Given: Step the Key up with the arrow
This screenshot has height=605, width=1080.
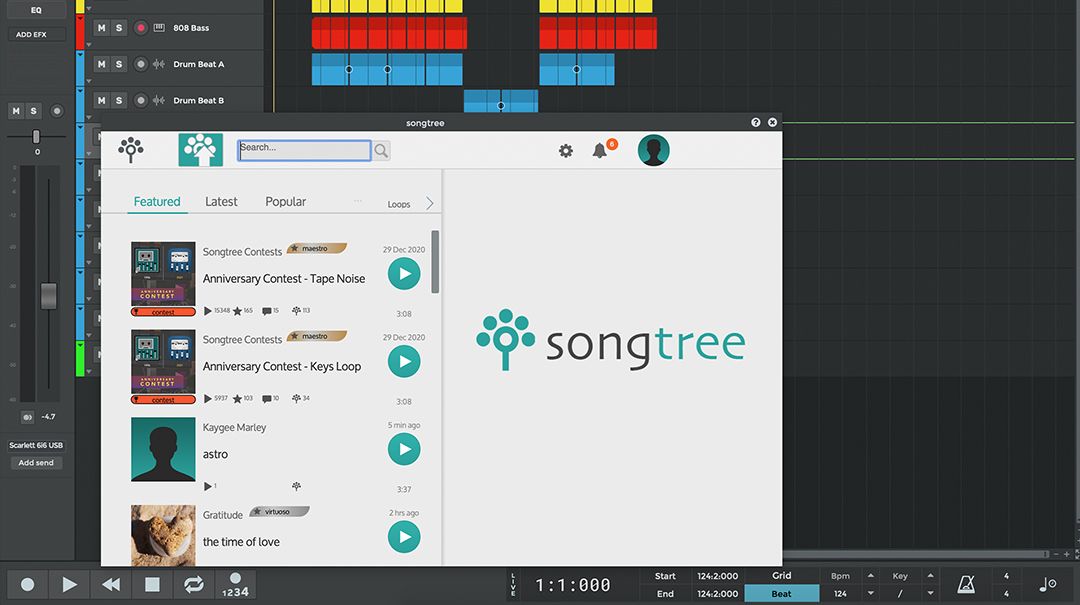Looking at the screenshot, I should click(931, 576).
